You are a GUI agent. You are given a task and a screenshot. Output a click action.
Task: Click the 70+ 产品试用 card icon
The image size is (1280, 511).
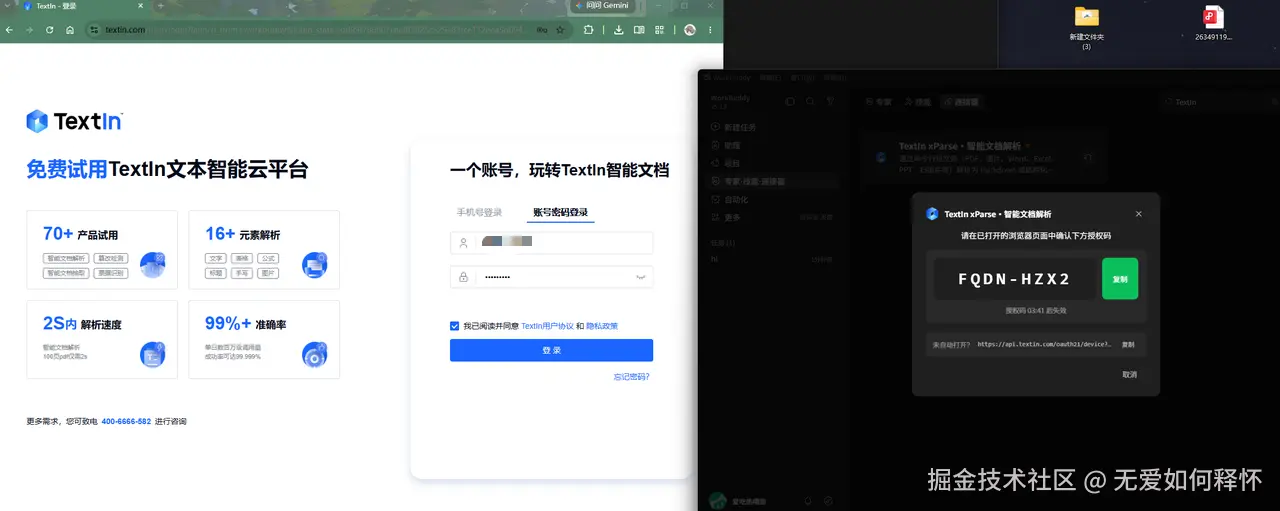[153, 265]
